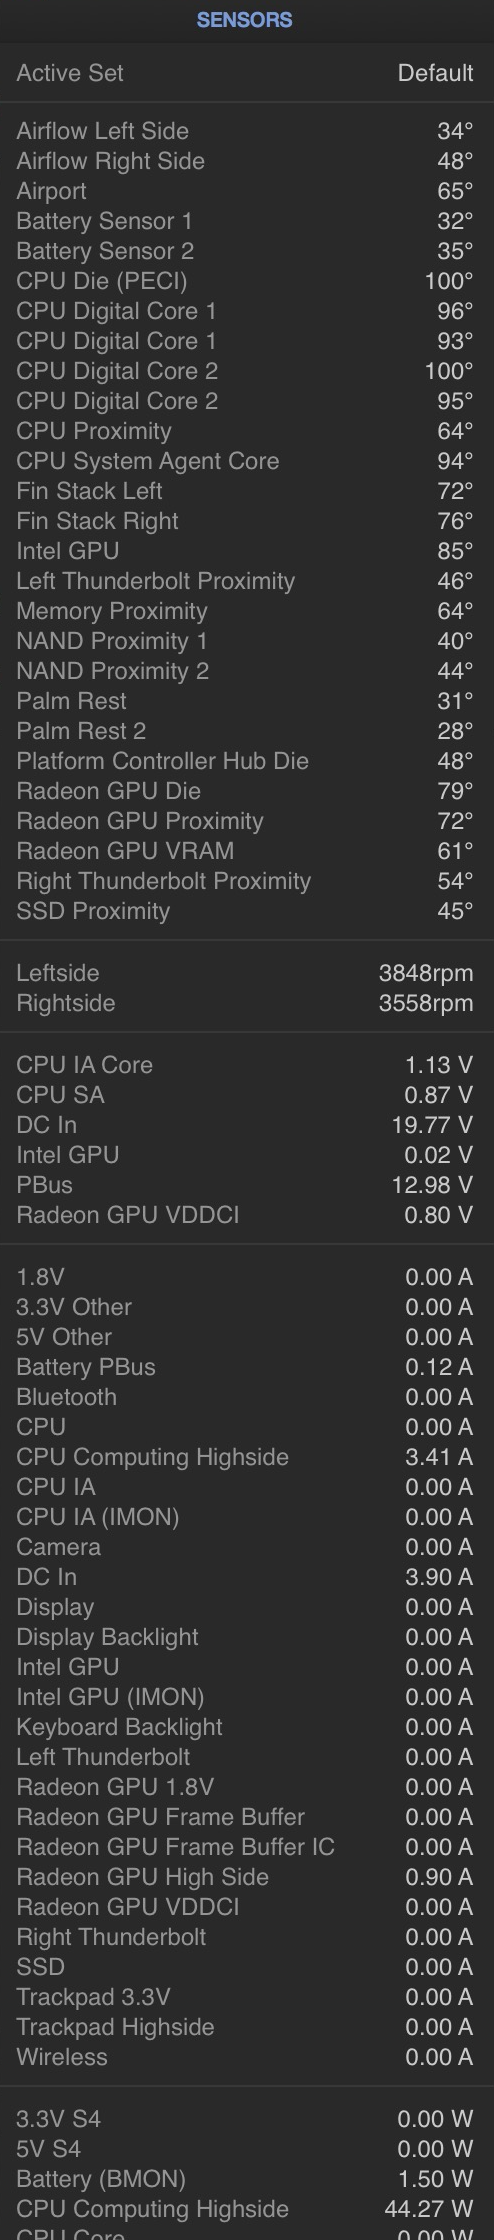The width and height of the screenshot is (494, 2240).
Task: Select the CPU Die (PECI) temperature row
Action: click(247, 281)
